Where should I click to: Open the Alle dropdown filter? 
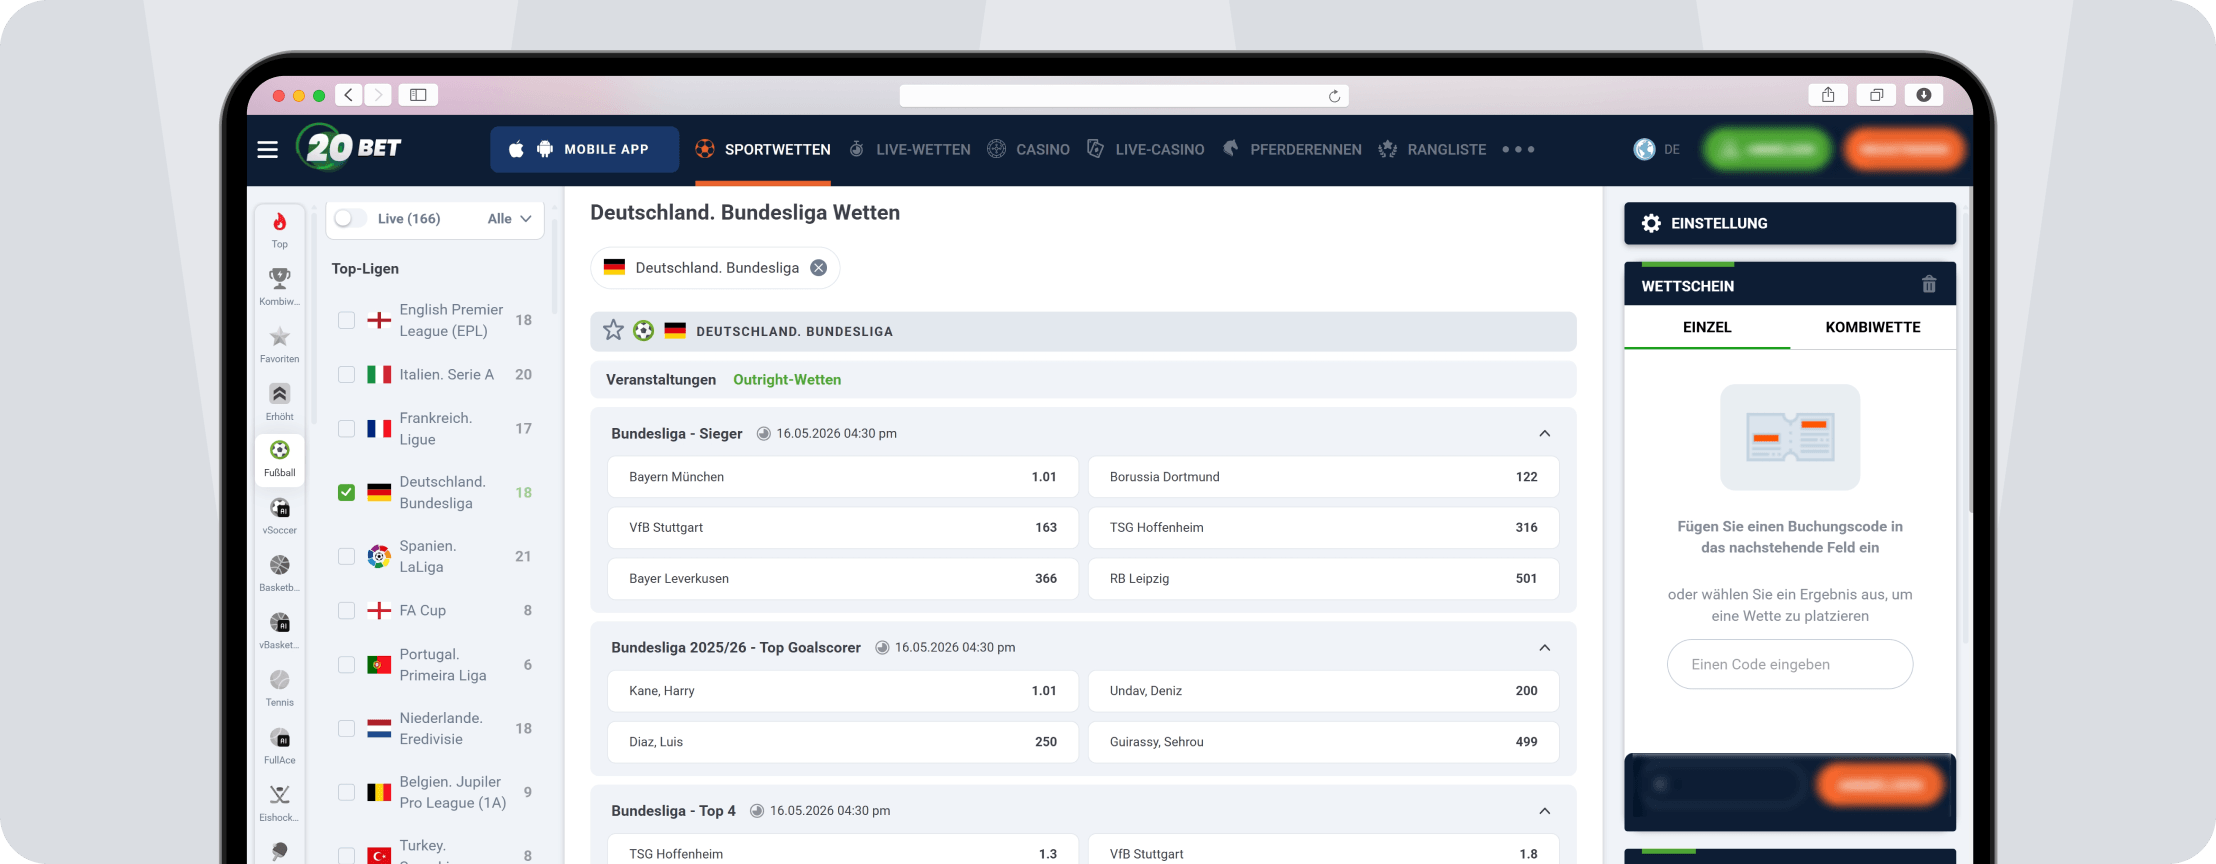(509, 219)
